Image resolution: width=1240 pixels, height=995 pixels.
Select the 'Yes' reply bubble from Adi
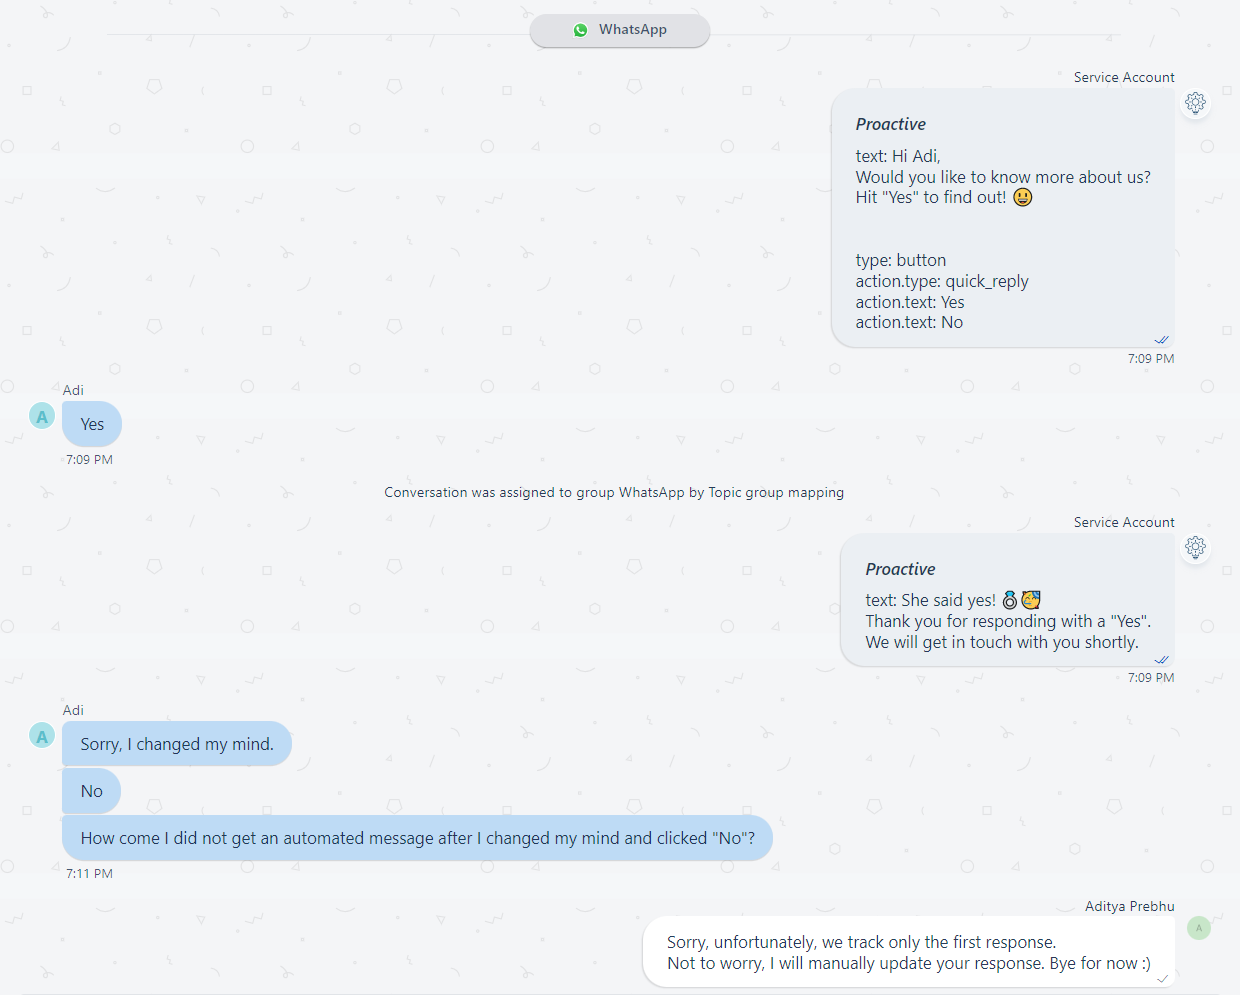(x=92, y=424)
